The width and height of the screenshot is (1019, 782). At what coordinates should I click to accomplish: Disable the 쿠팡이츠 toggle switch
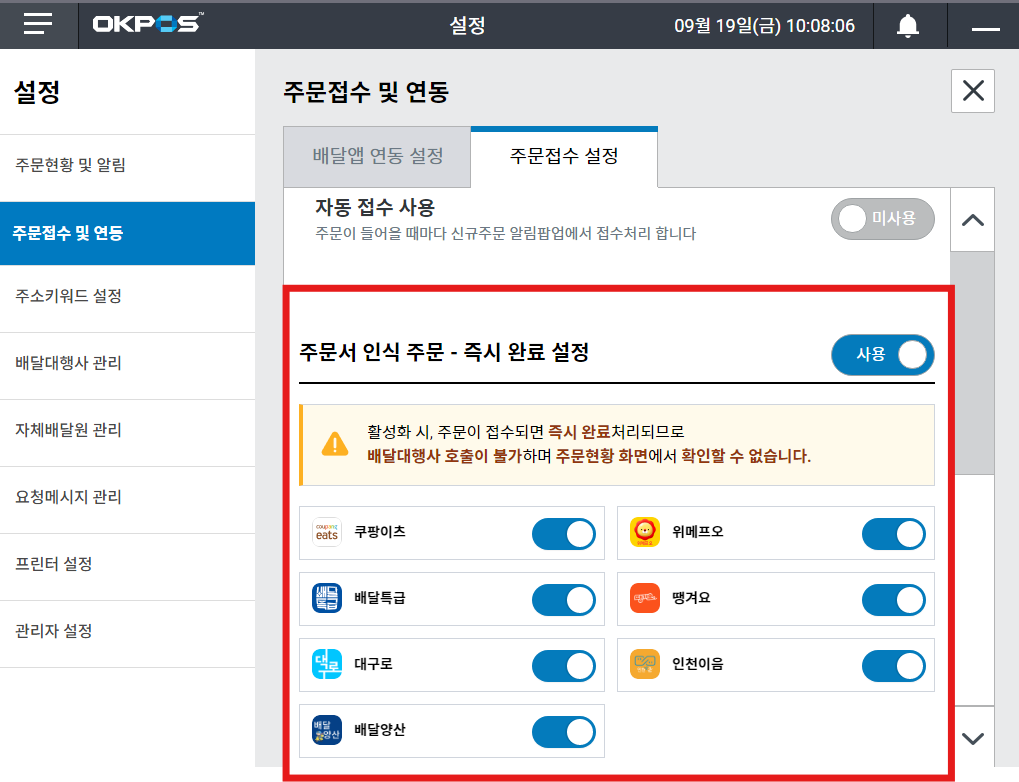[563, 534]
